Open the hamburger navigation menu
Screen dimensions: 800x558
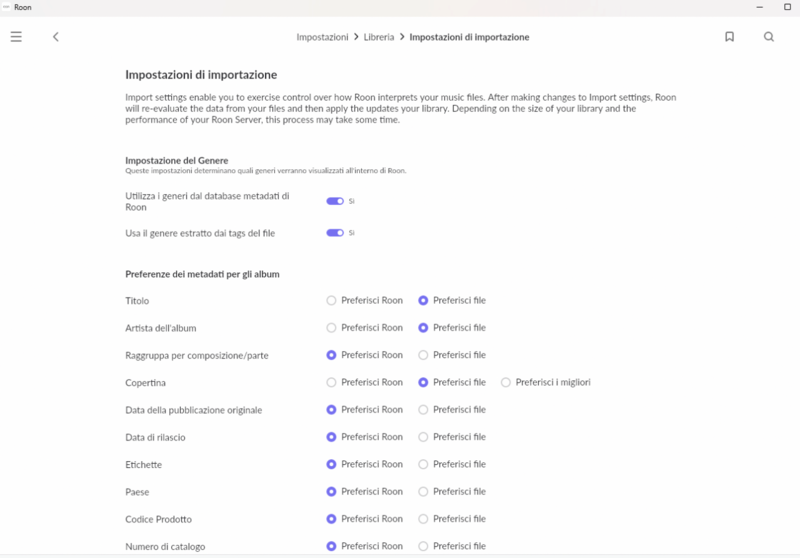pos(16,37)
